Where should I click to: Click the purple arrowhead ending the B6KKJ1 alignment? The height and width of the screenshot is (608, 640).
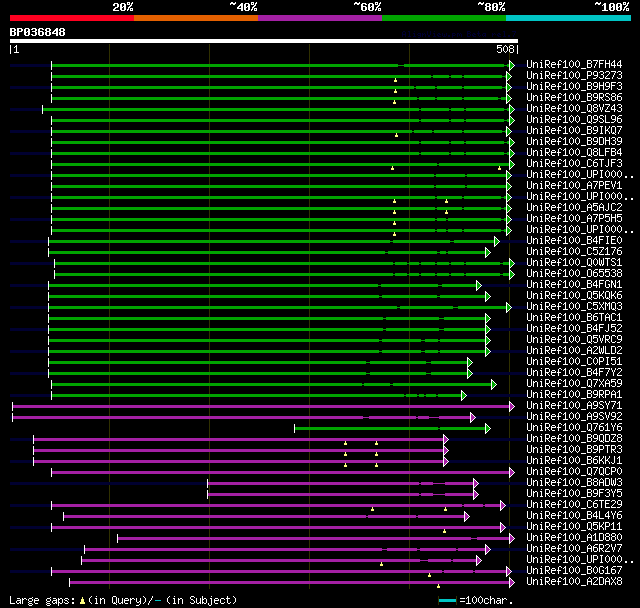click(x=446, y=462)
